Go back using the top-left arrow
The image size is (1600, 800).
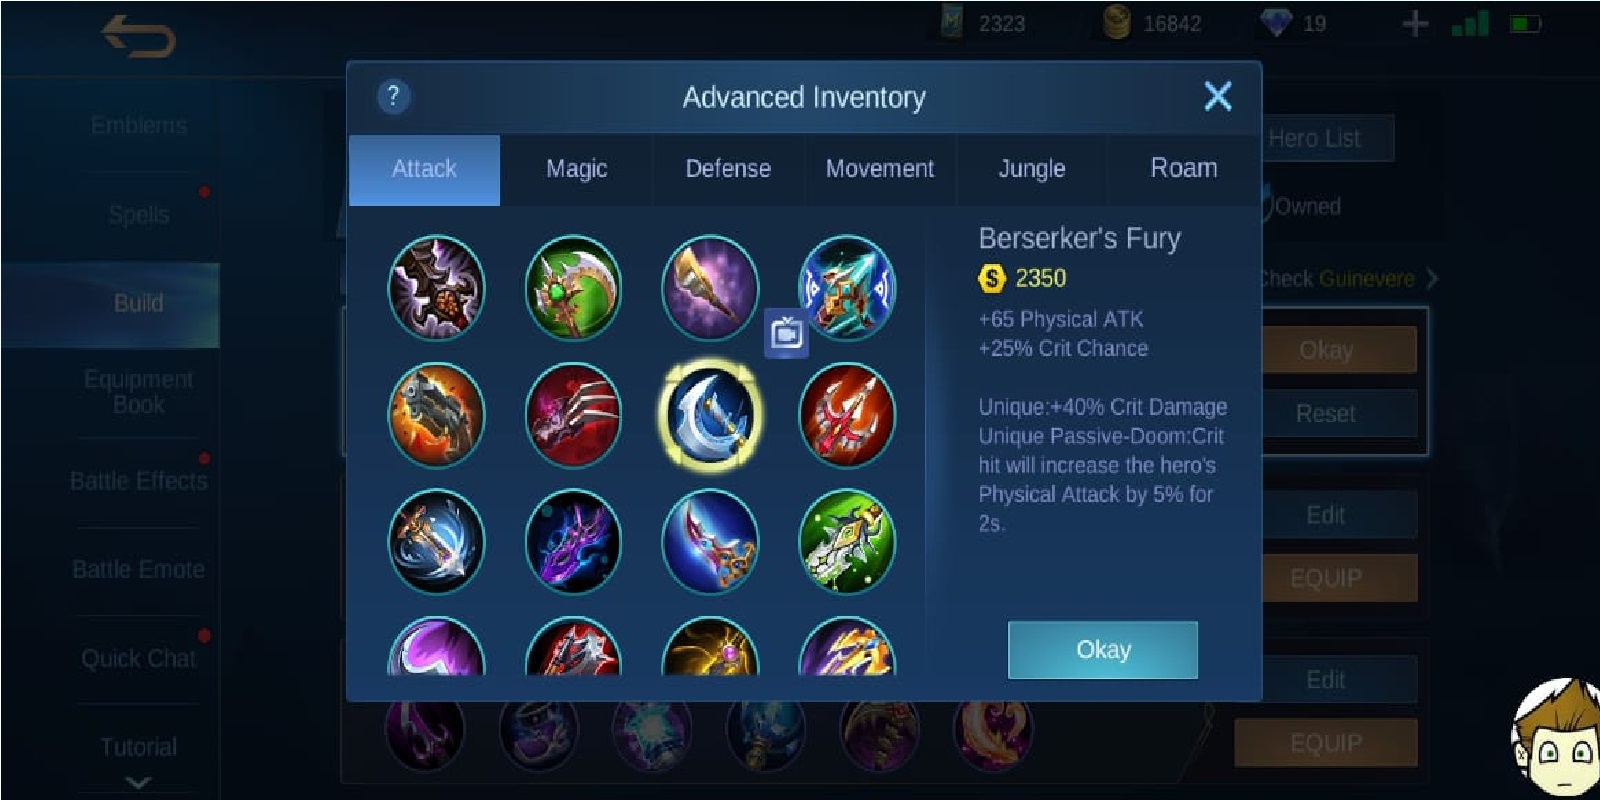tap(139, 37)
